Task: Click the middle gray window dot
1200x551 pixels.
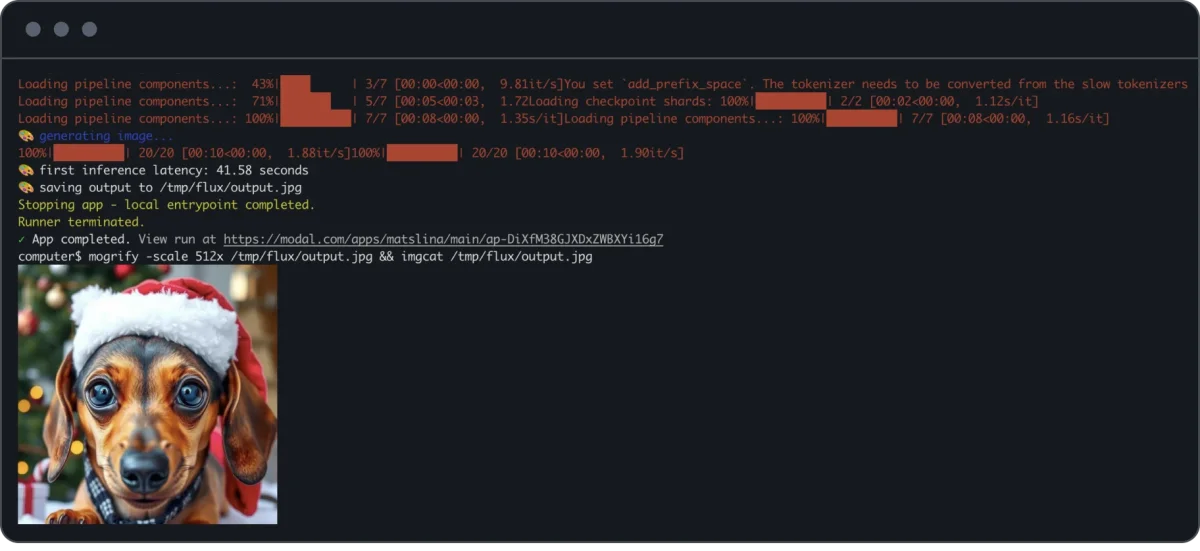Action: click(61, 29)
